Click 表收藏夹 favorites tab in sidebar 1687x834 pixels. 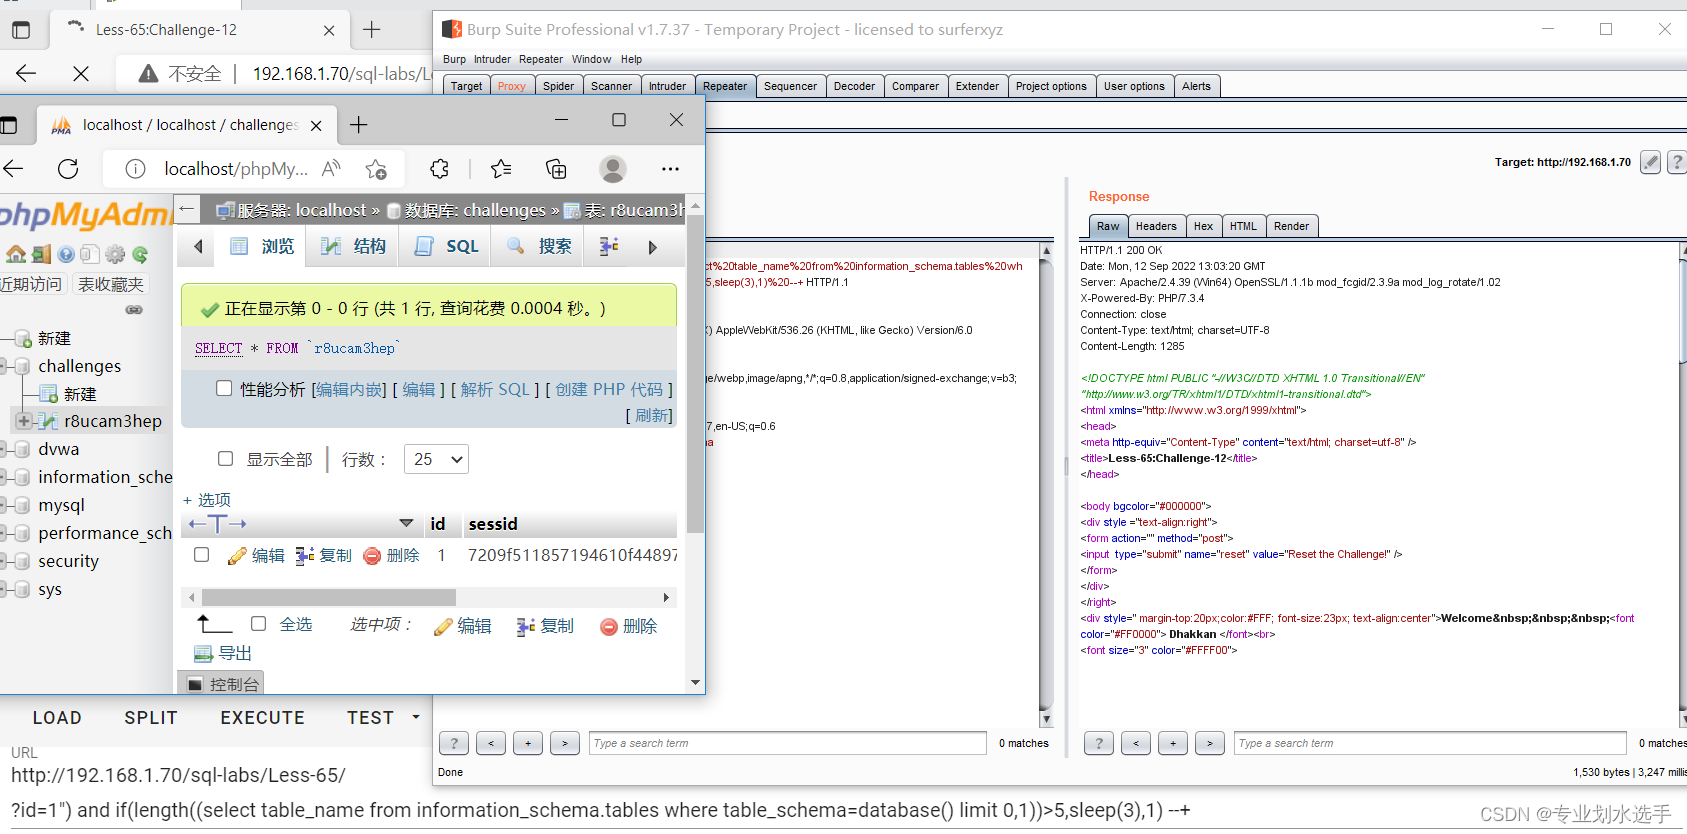(111, 284)
